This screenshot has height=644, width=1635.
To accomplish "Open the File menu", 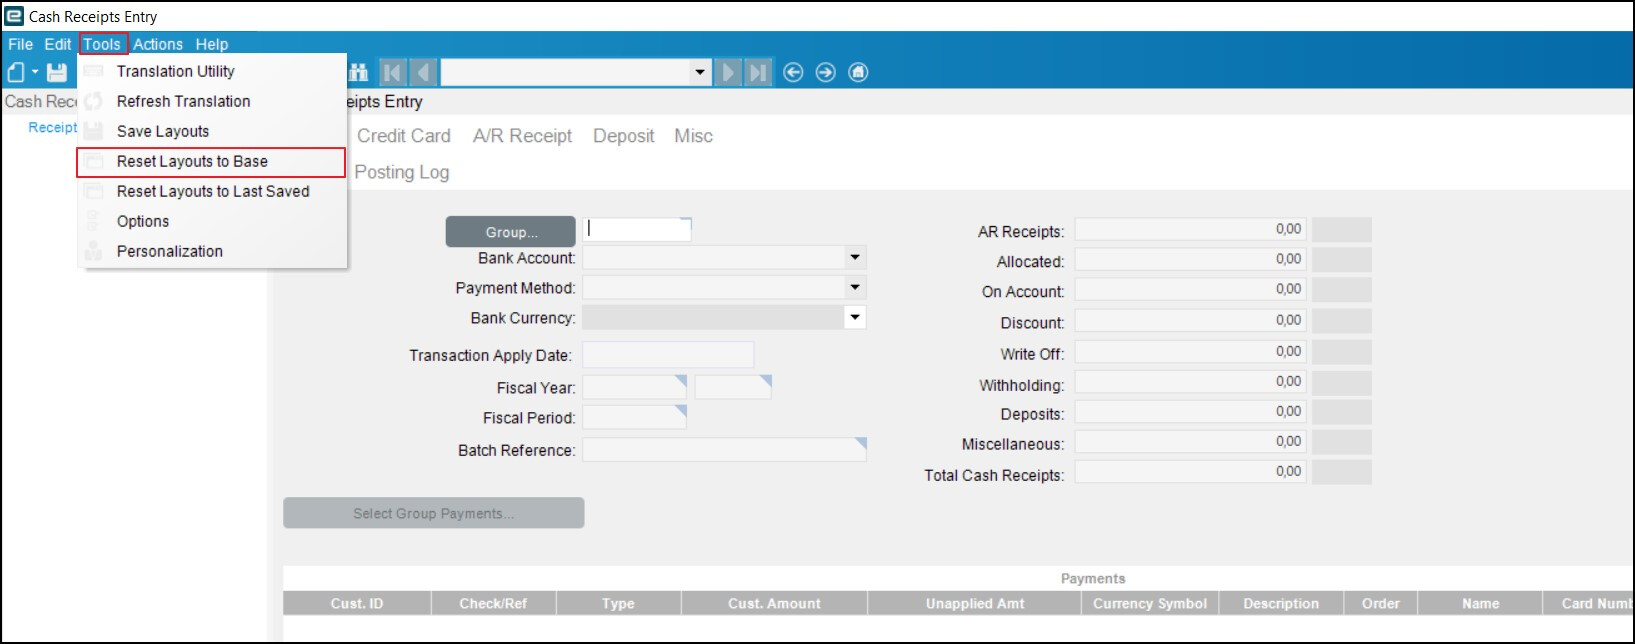I will [21, 44].
